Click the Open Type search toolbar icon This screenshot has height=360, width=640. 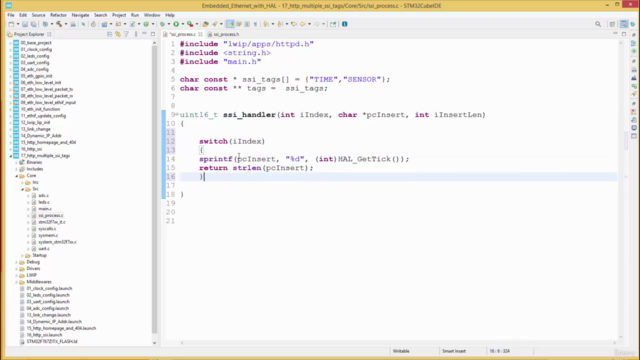coord(215,24)
